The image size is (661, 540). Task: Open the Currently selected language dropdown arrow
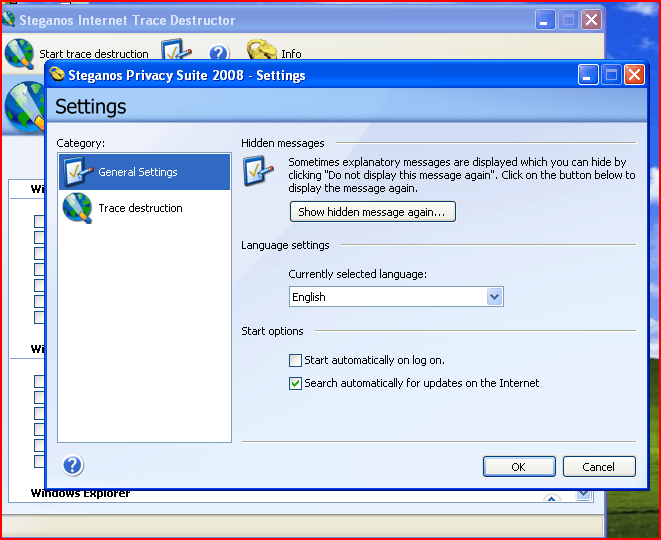[x=494, y=297]
